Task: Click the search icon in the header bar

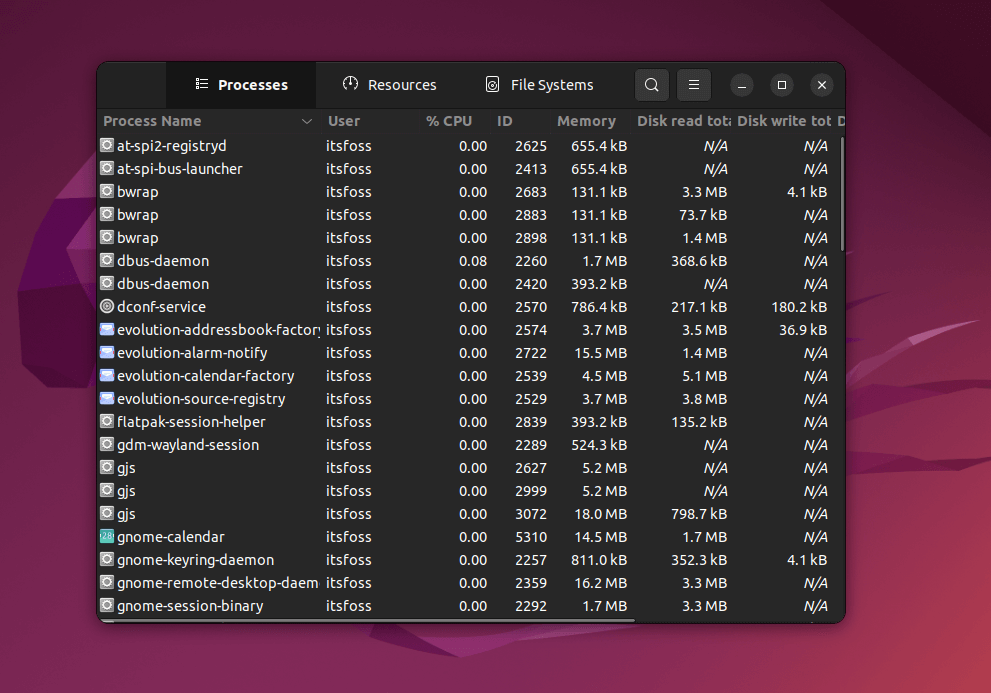Action: [x=651, y=85]
